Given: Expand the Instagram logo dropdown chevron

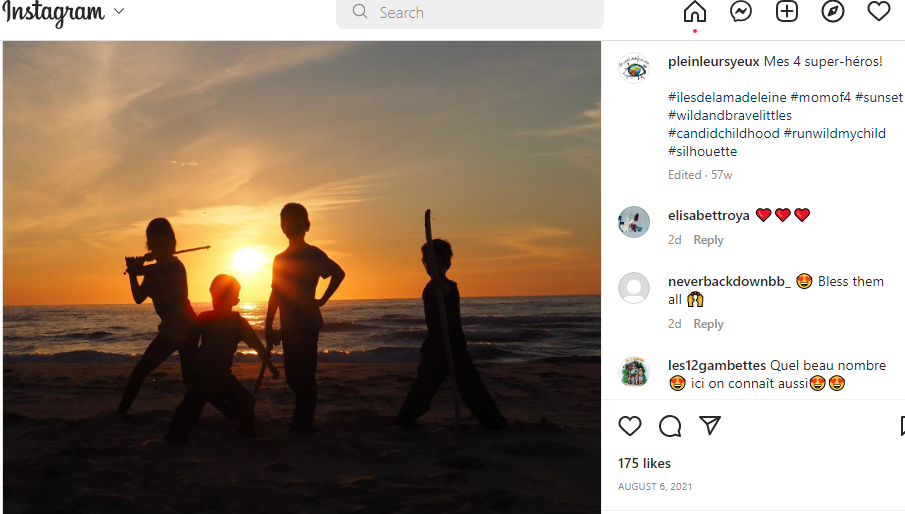Looking at the screenshot, I should 119,11.
